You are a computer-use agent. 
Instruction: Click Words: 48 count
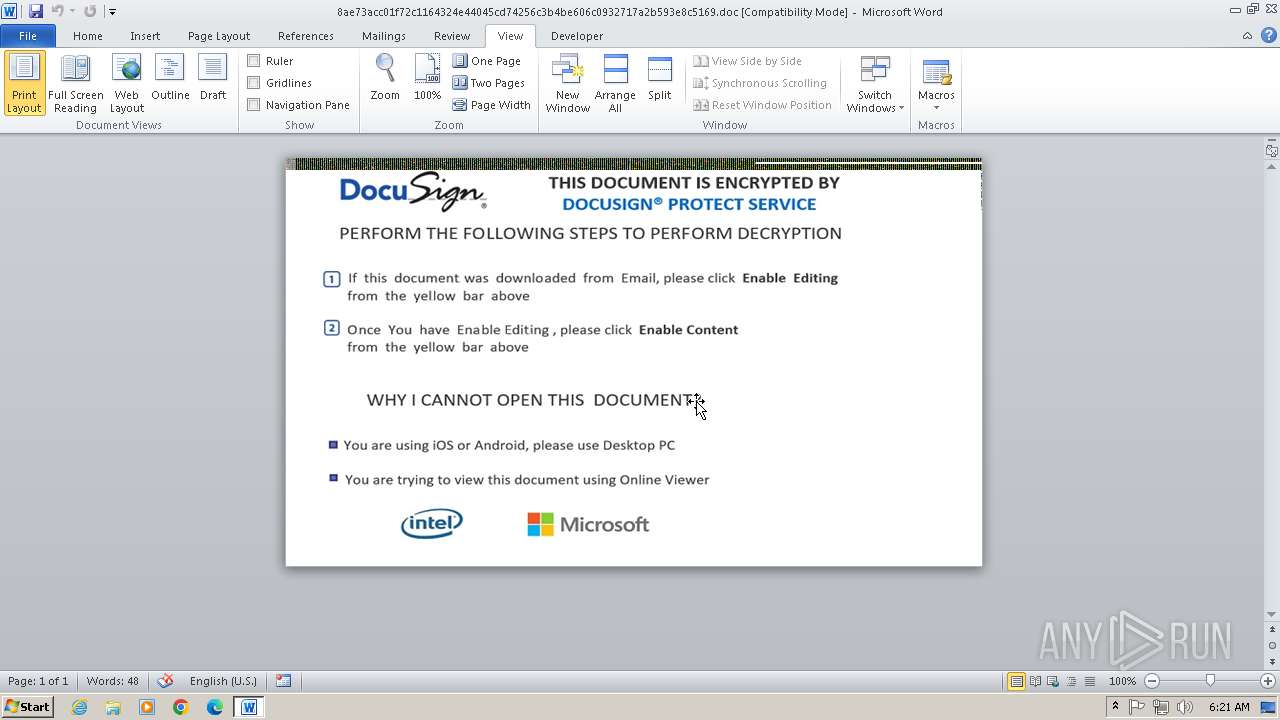click(113, 681)
